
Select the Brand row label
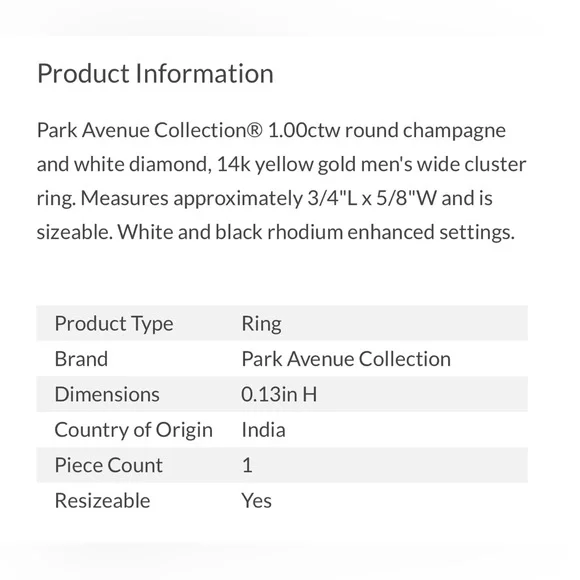point(81,359)
